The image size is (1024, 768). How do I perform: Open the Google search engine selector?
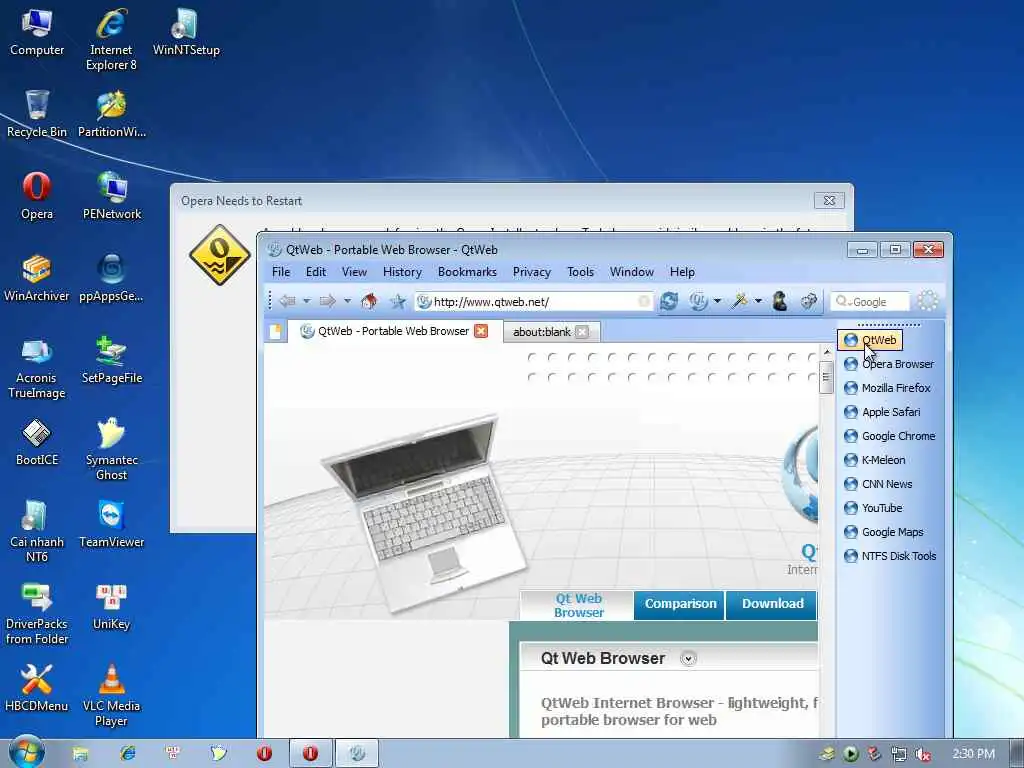pyautogui.click(x=843, y=301)
